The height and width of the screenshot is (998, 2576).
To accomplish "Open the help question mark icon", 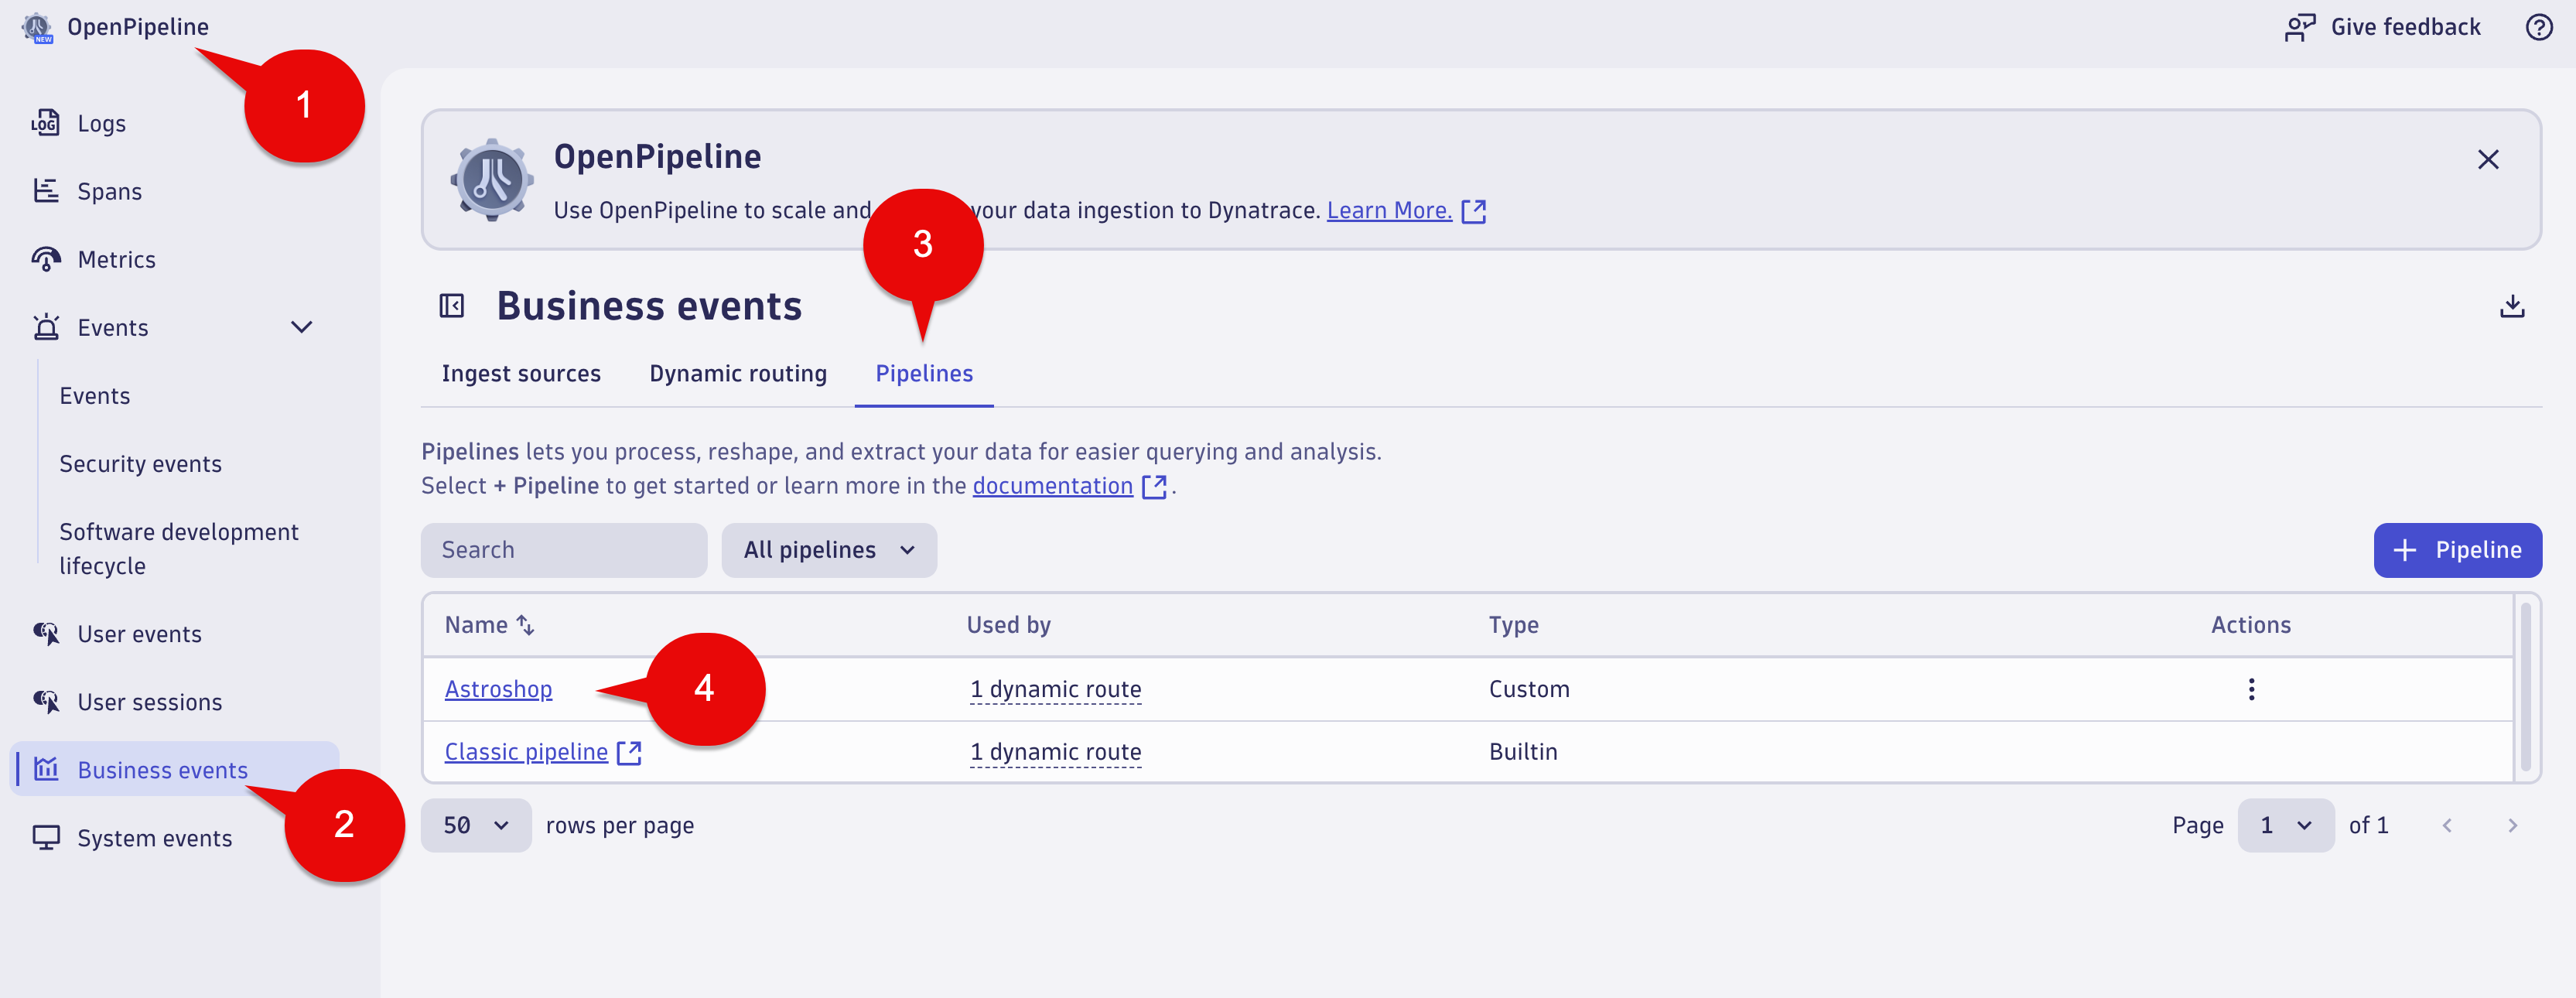I will point(2539,27).
